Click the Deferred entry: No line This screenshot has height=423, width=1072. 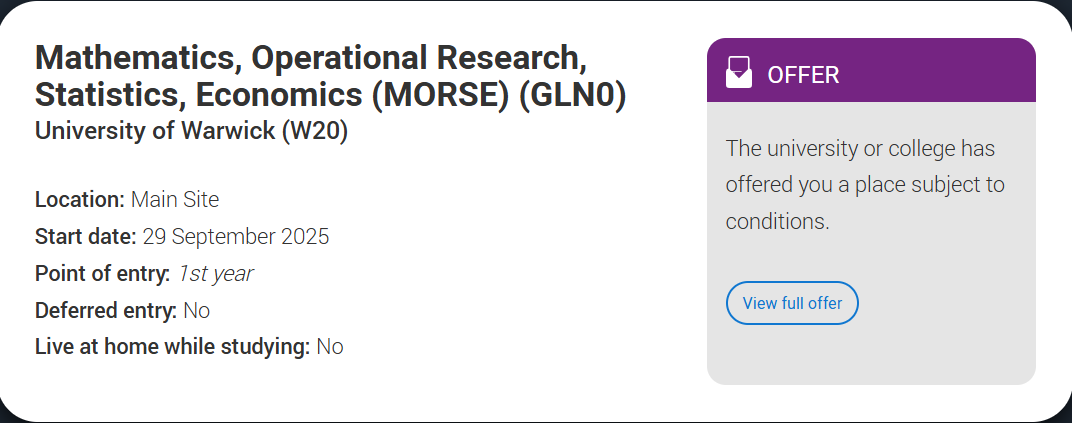point(122,311)
